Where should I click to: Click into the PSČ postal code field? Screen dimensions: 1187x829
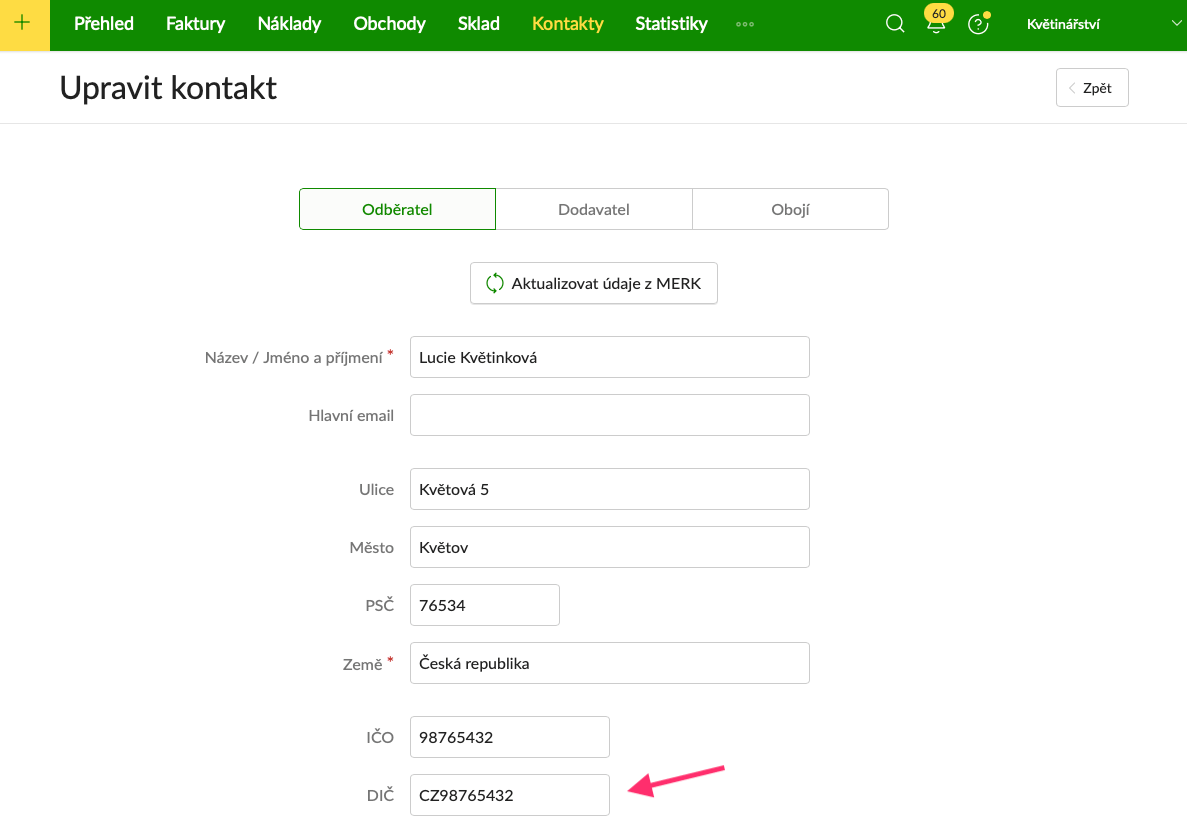(484, 605)
